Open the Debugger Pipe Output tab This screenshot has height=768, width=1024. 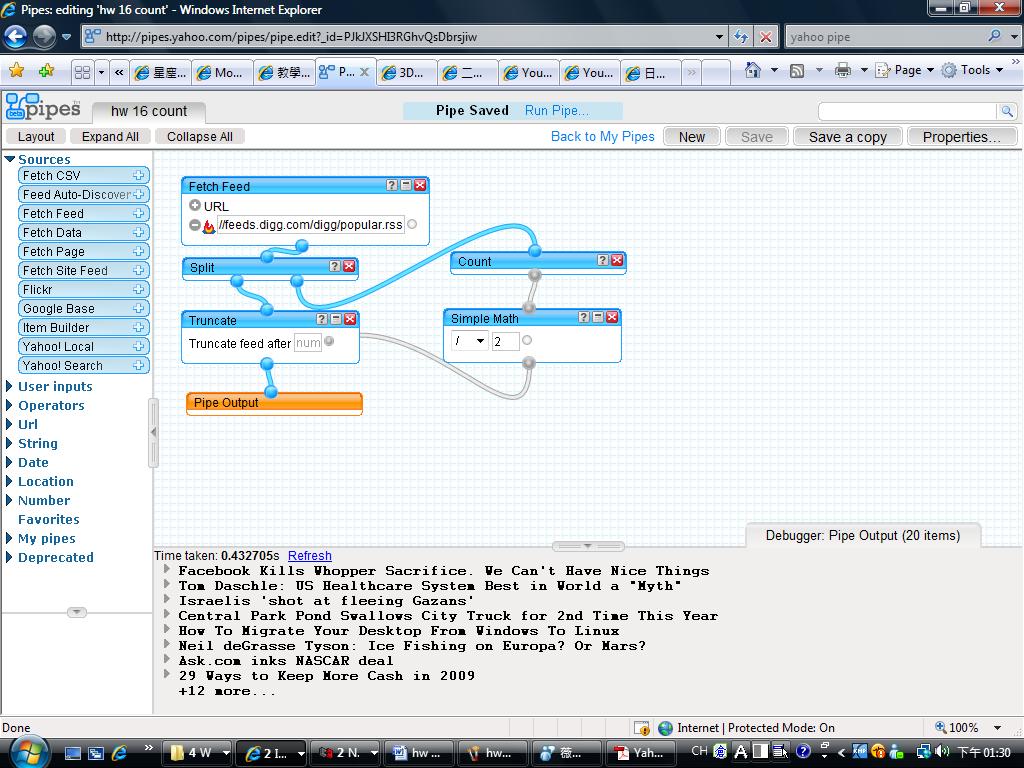(863, 536)
